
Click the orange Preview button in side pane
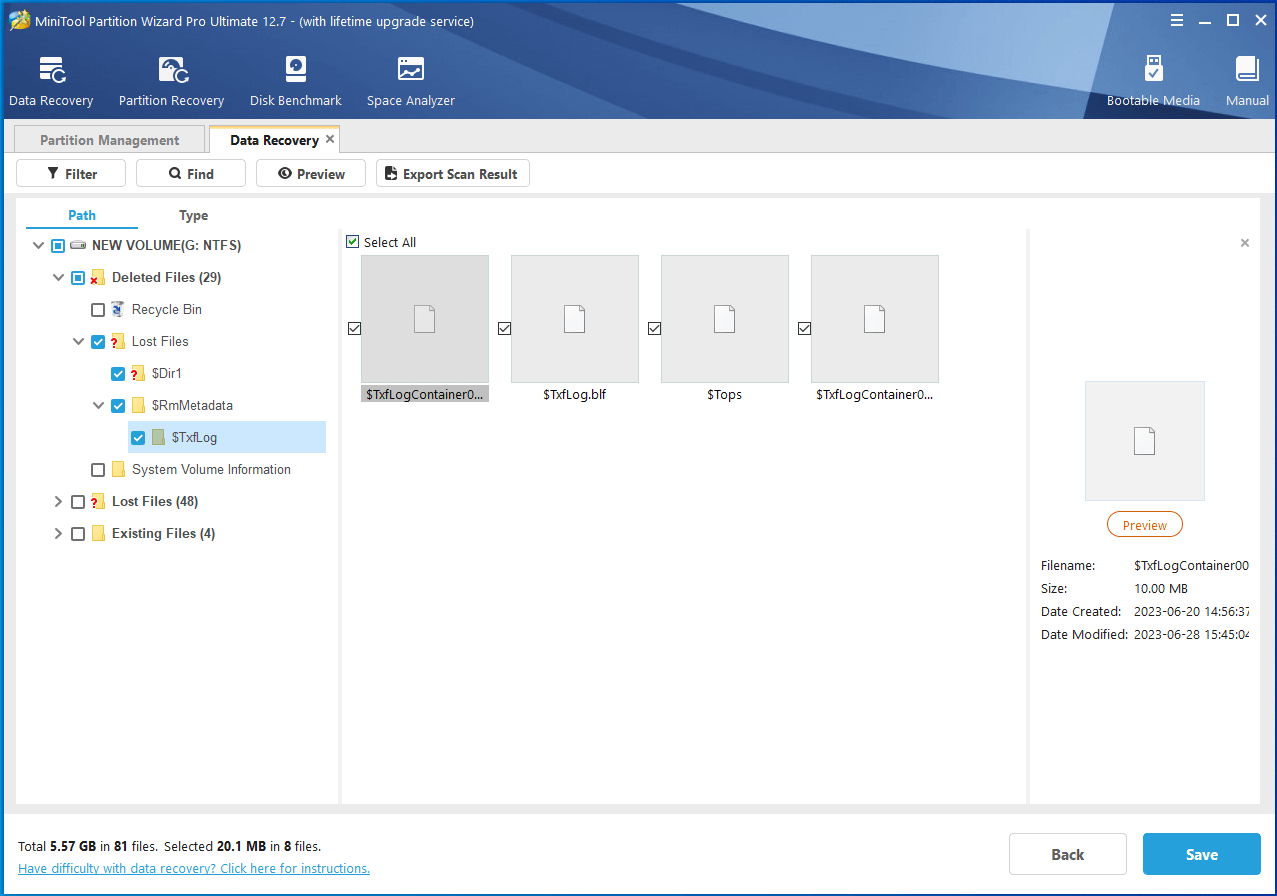[1145, 525]
